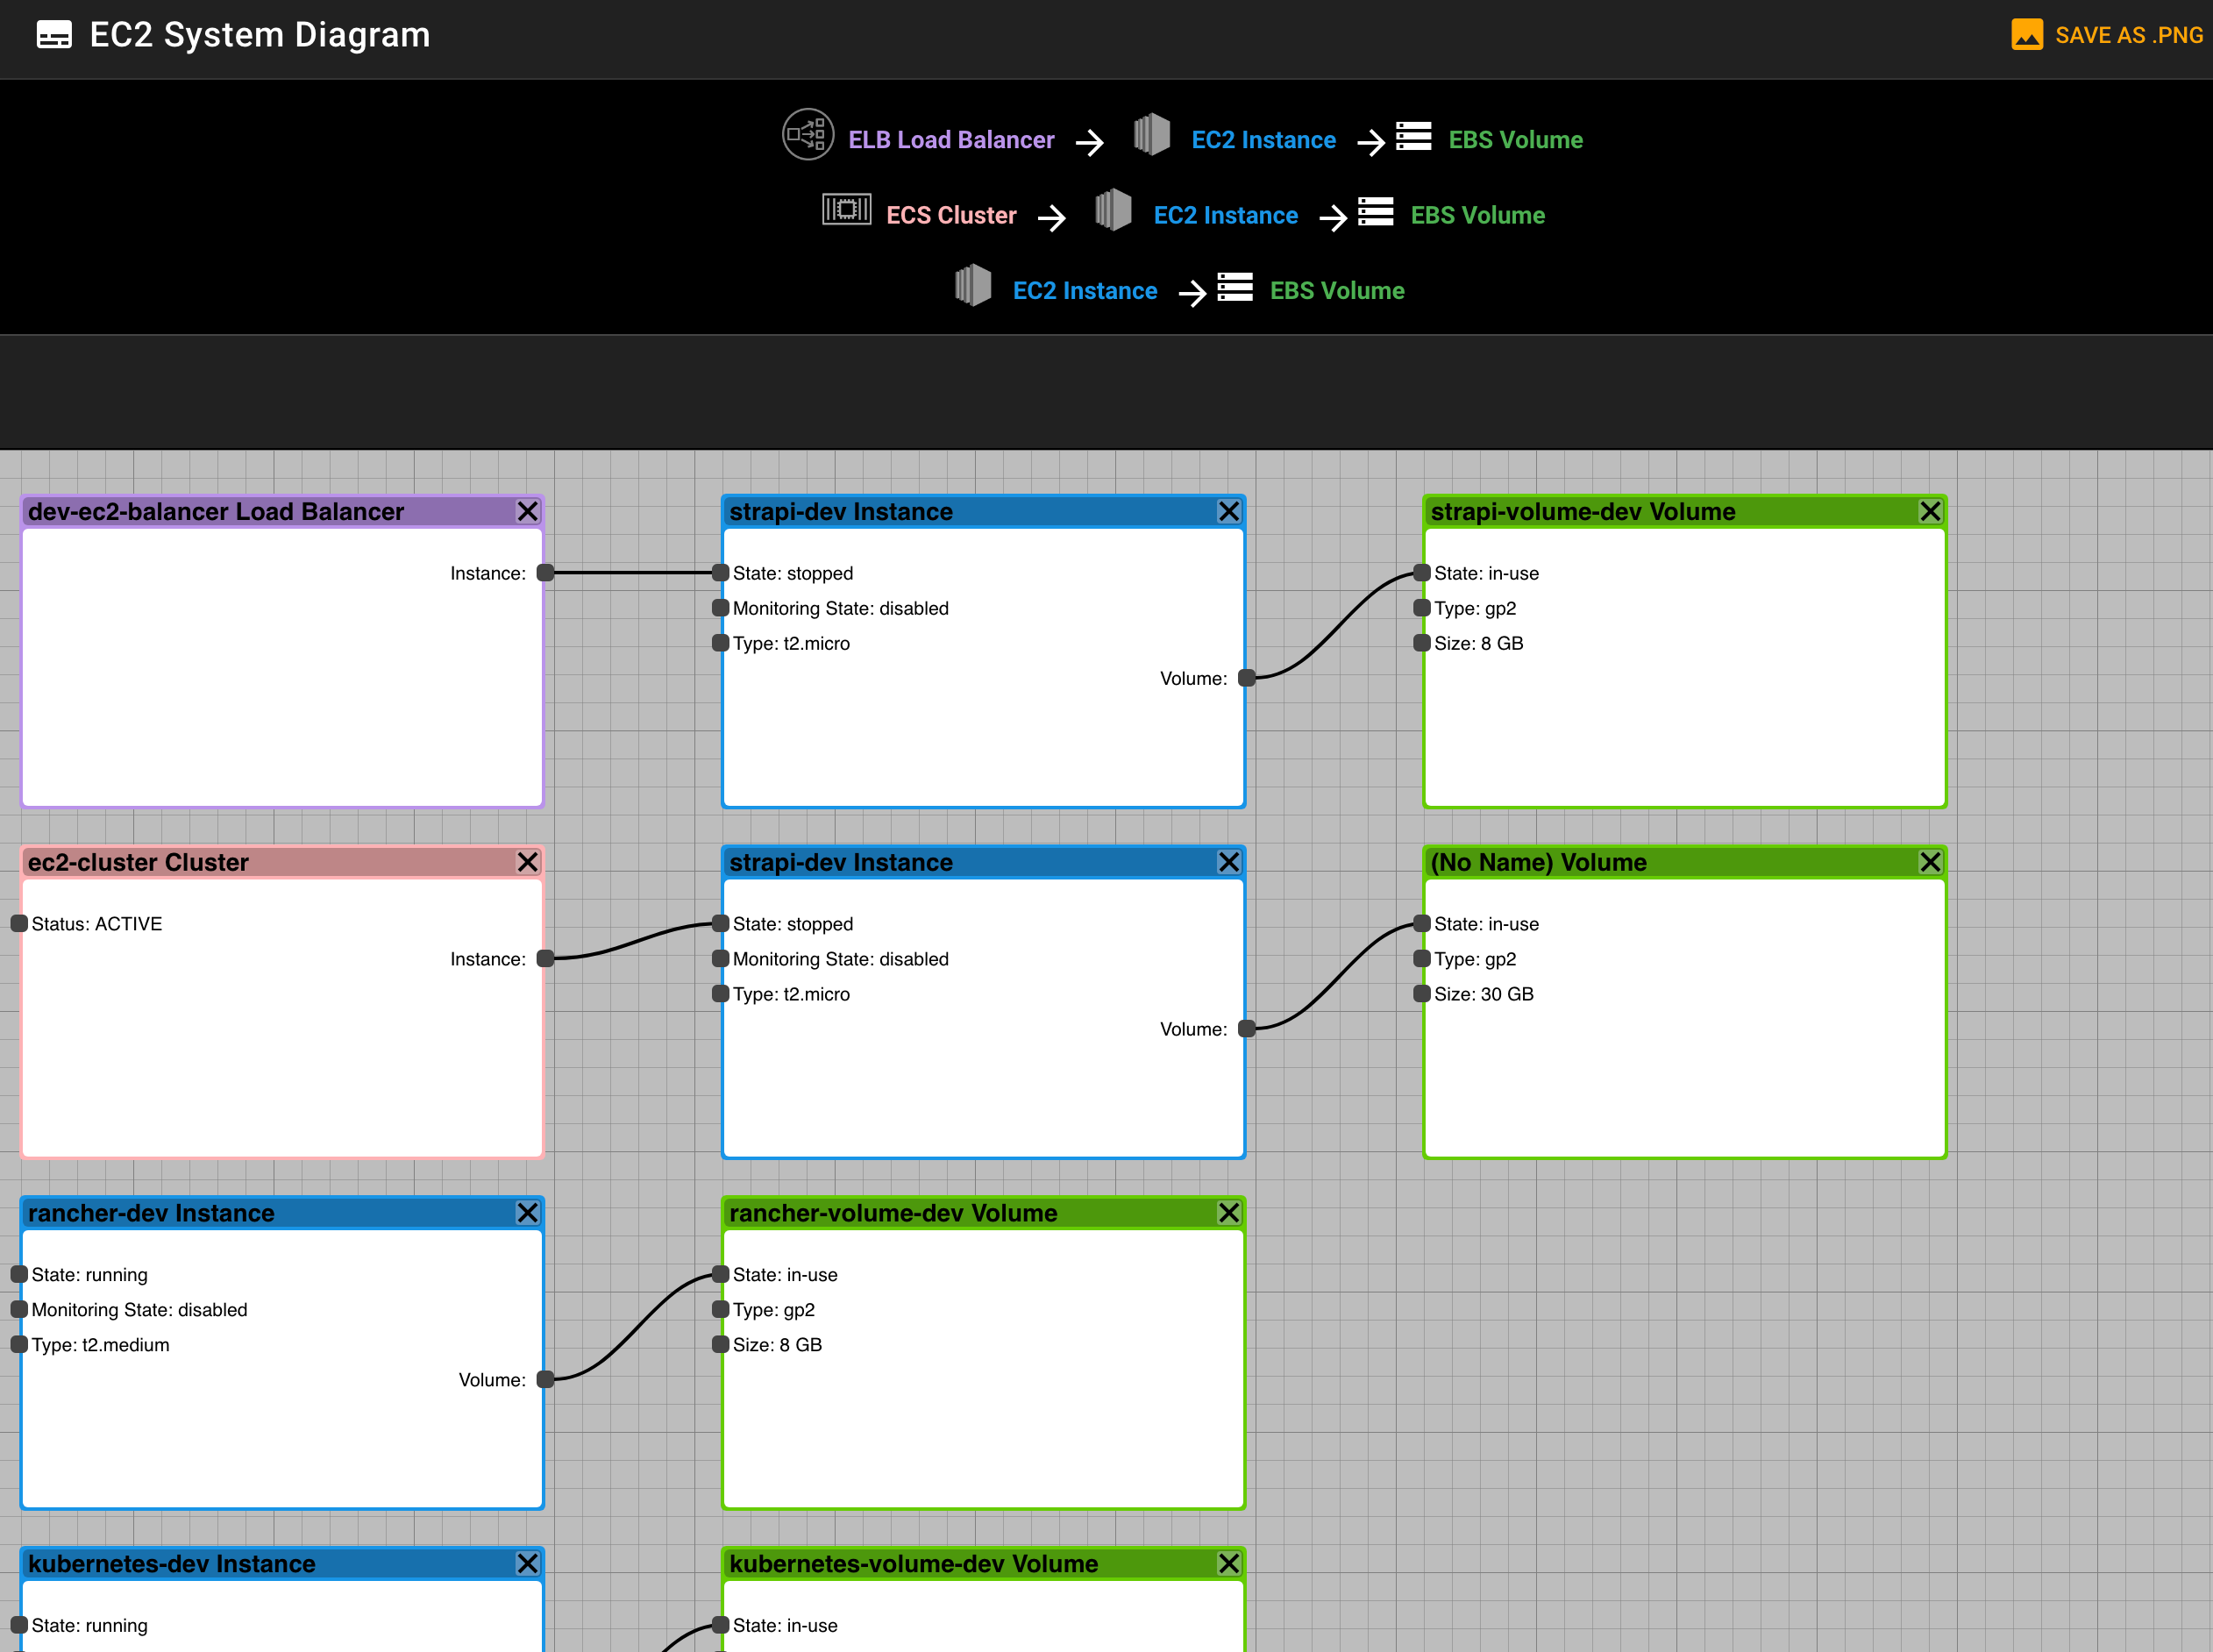Click 'Size: 8 GB' on rancher-volume-dev
This screenshot has width=2213, height=1652.
777,1345
